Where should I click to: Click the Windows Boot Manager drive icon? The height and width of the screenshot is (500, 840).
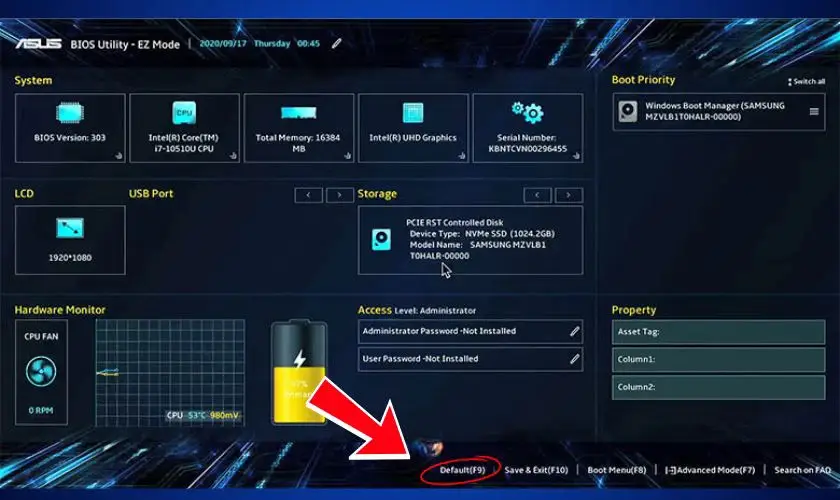[x=628, y=111]
